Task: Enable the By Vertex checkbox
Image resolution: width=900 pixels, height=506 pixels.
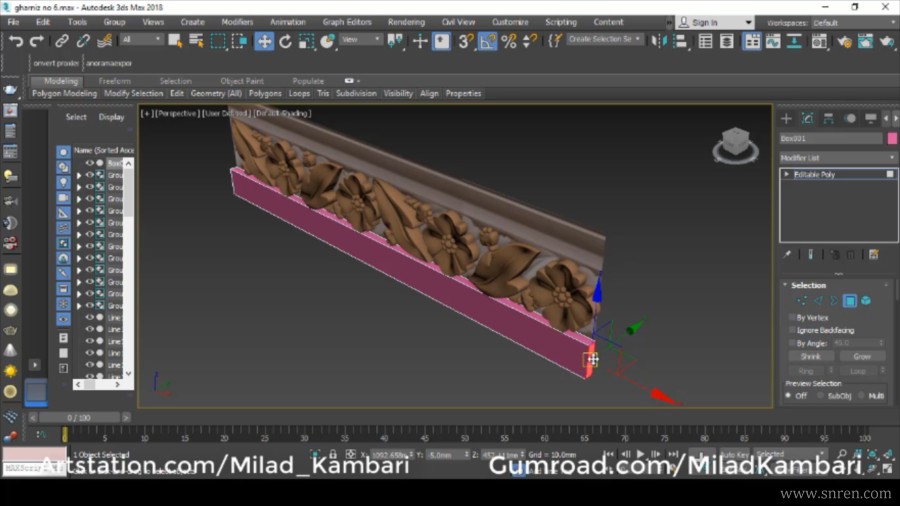Action: point(792,317)
